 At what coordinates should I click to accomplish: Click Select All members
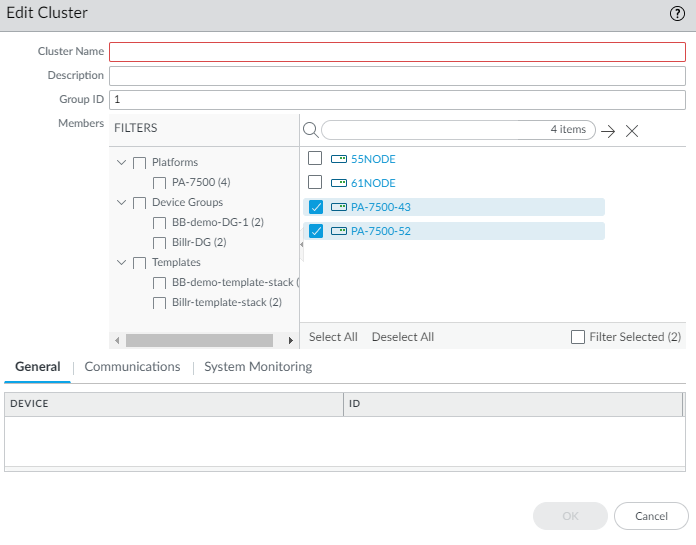[x=333, y=337]
